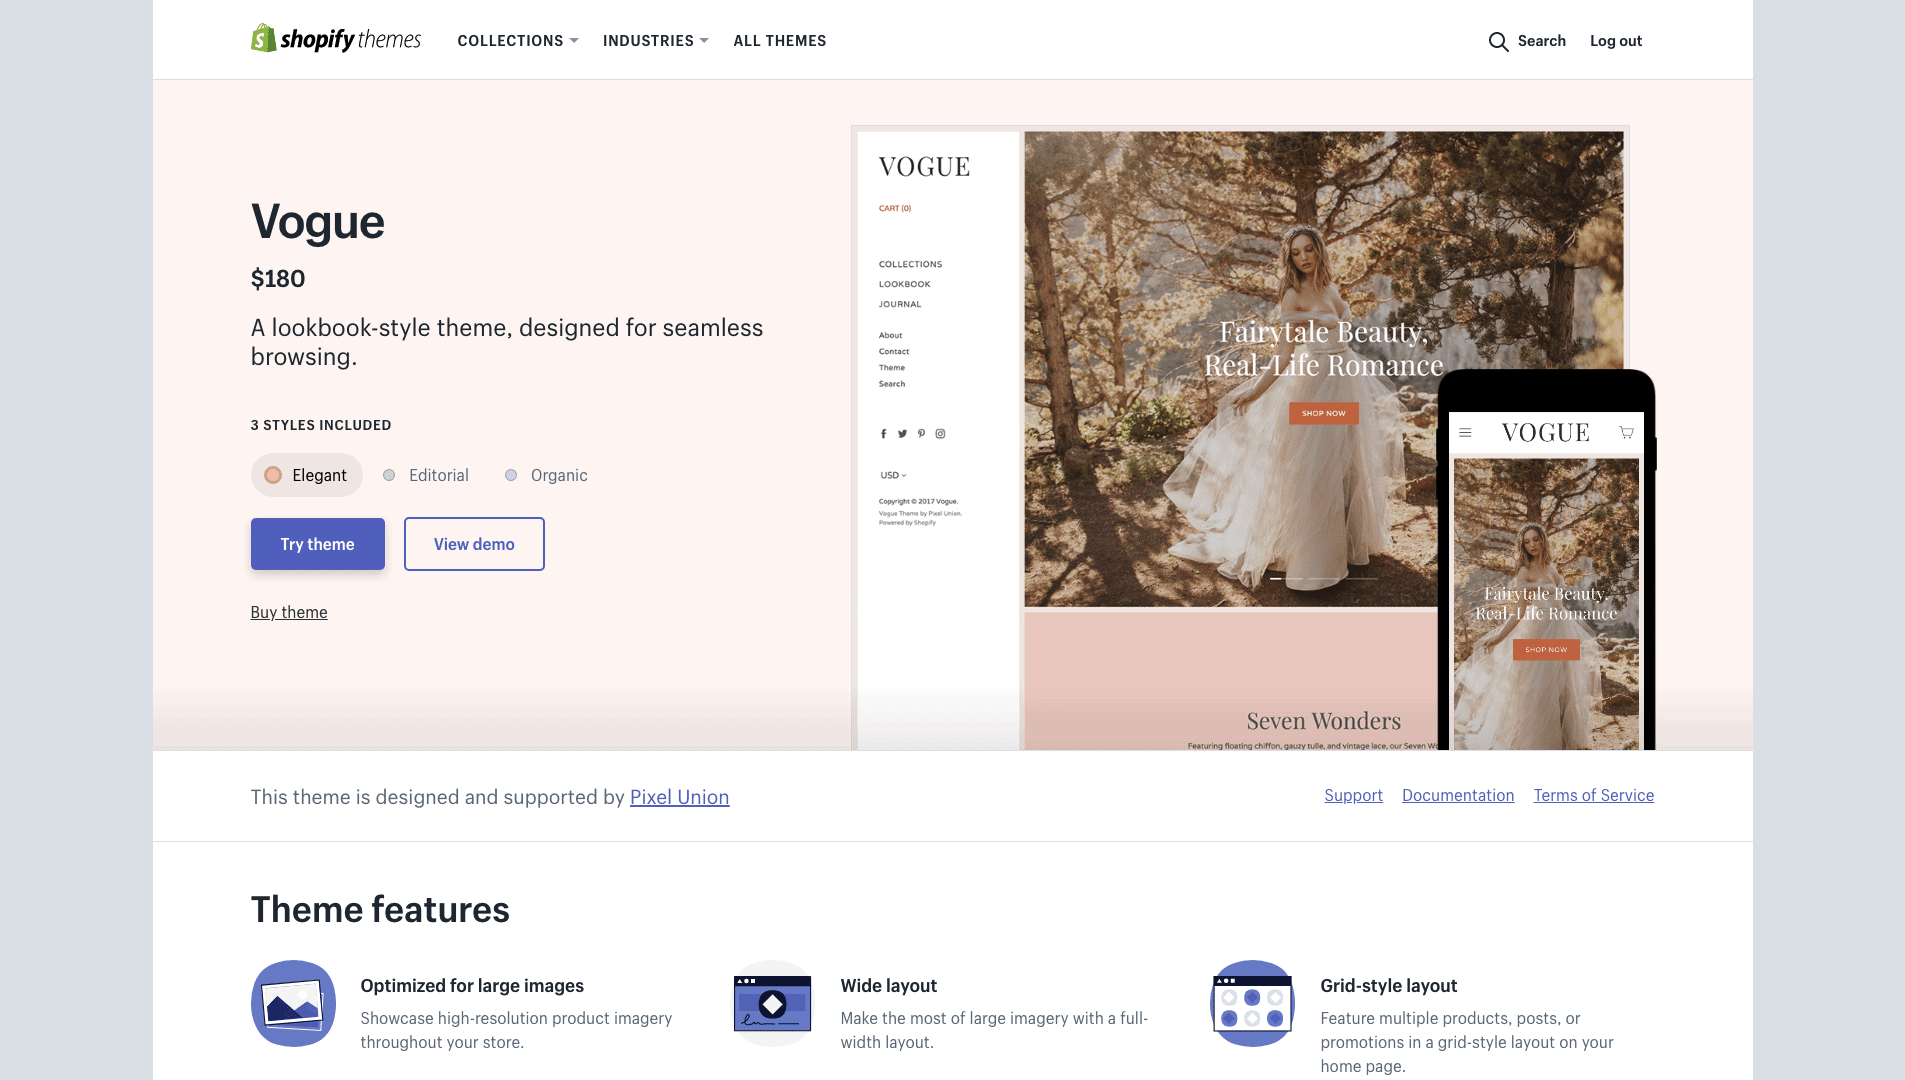This screenshot has height=1080, width=1905.
Task: Click the Shopify themes logo
Action: [x=336, y=39]
